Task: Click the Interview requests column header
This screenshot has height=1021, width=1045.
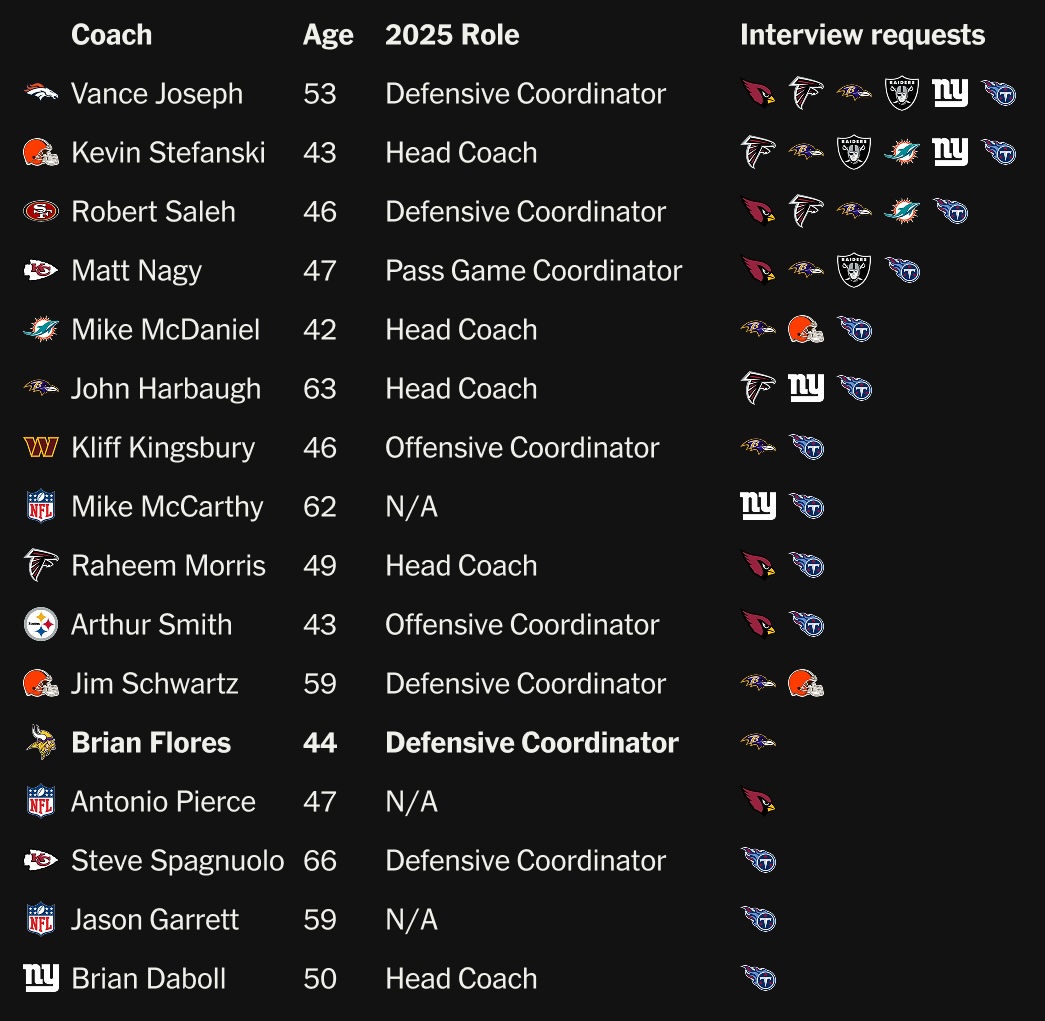Action: click(862, 35)
